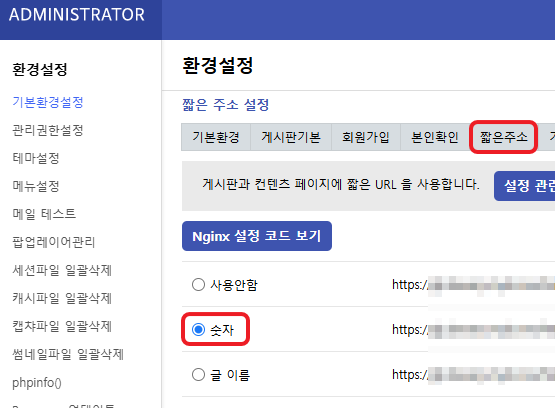The height and width of the screenshot is (408, 555).
Task: Switch to the 짧은주소 tab
Action: pyautogui.click(x=503, y=137)
